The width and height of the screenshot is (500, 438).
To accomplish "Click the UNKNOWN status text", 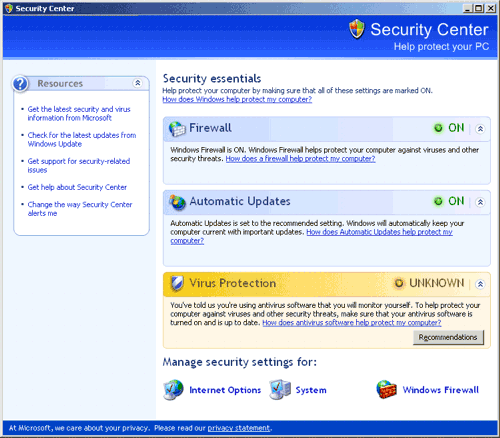I will 437,283.
